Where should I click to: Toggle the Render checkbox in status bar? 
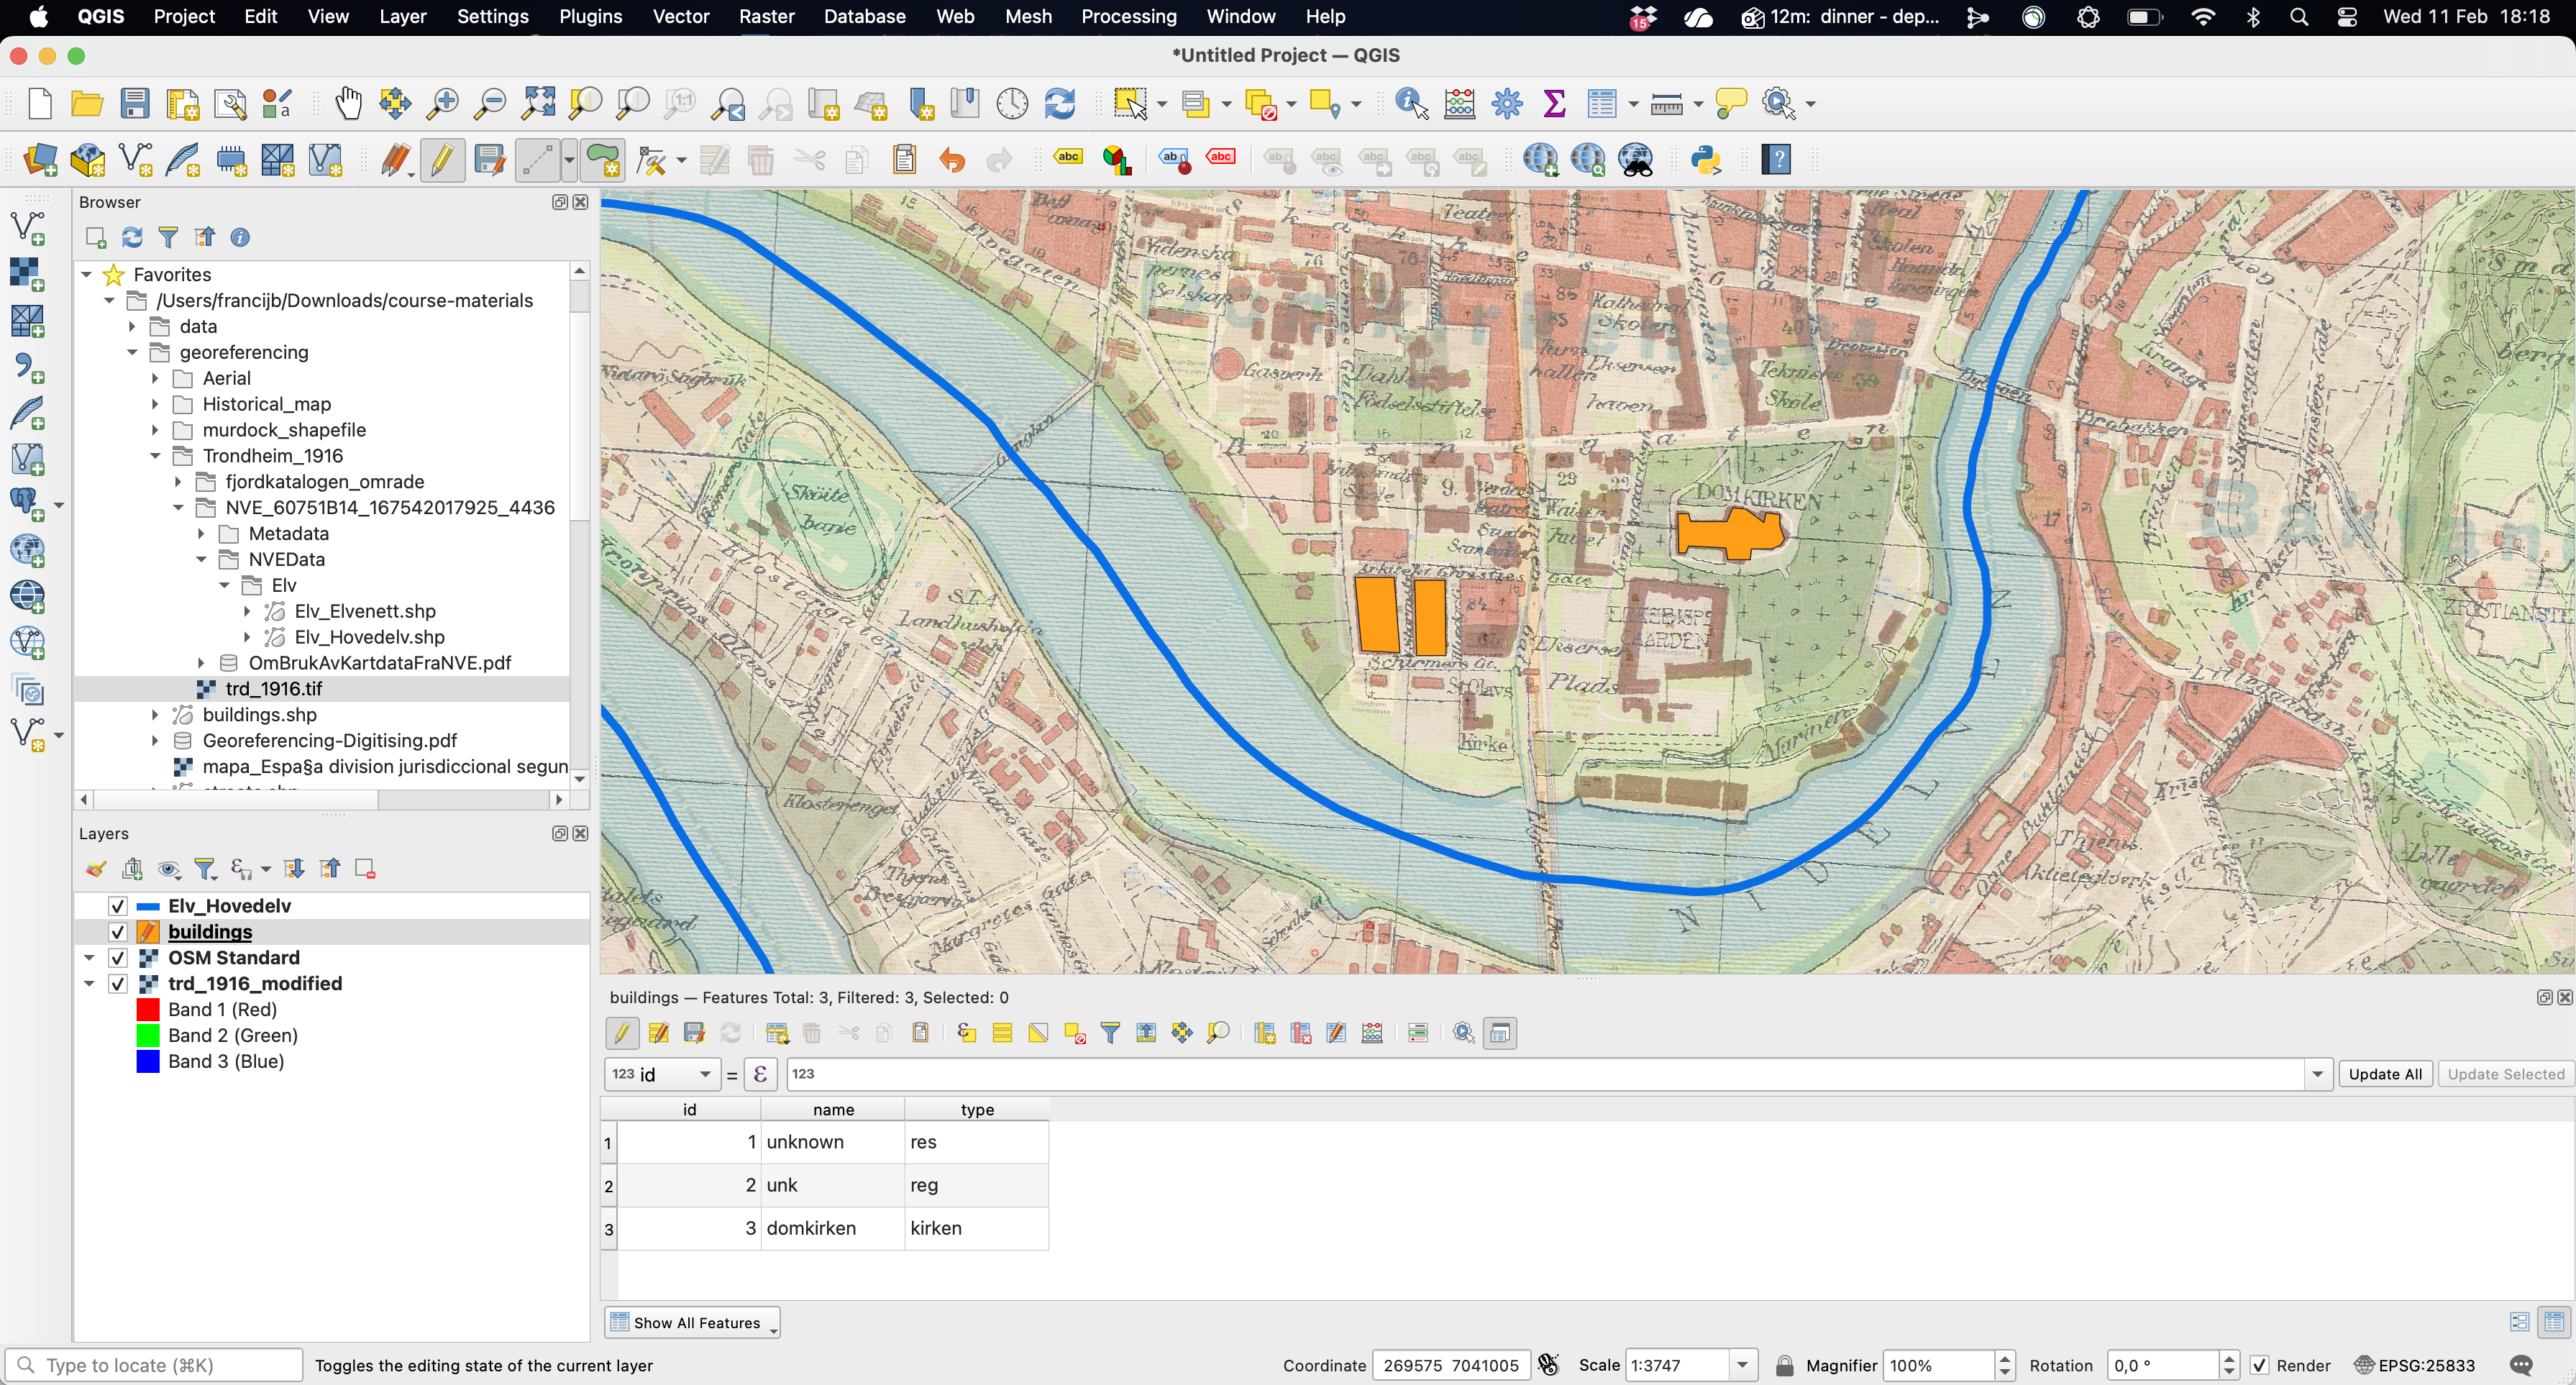[2260, 1366]
